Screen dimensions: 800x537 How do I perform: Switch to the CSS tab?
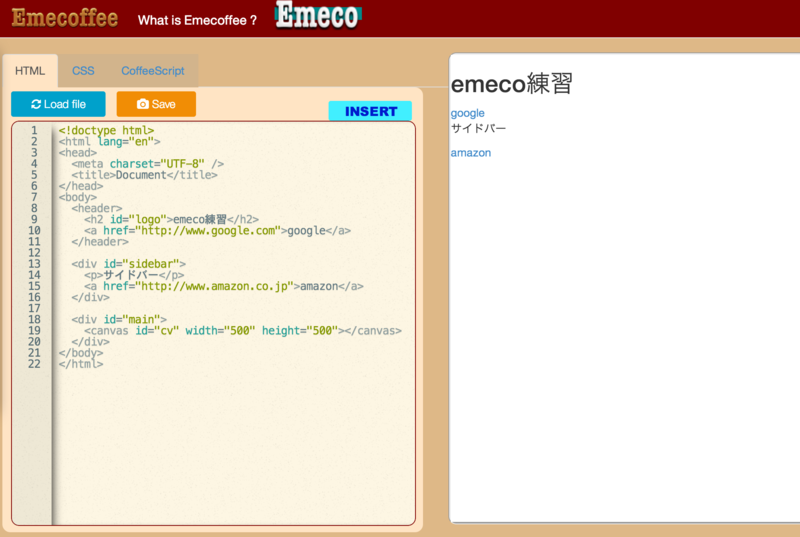point(83,71)
